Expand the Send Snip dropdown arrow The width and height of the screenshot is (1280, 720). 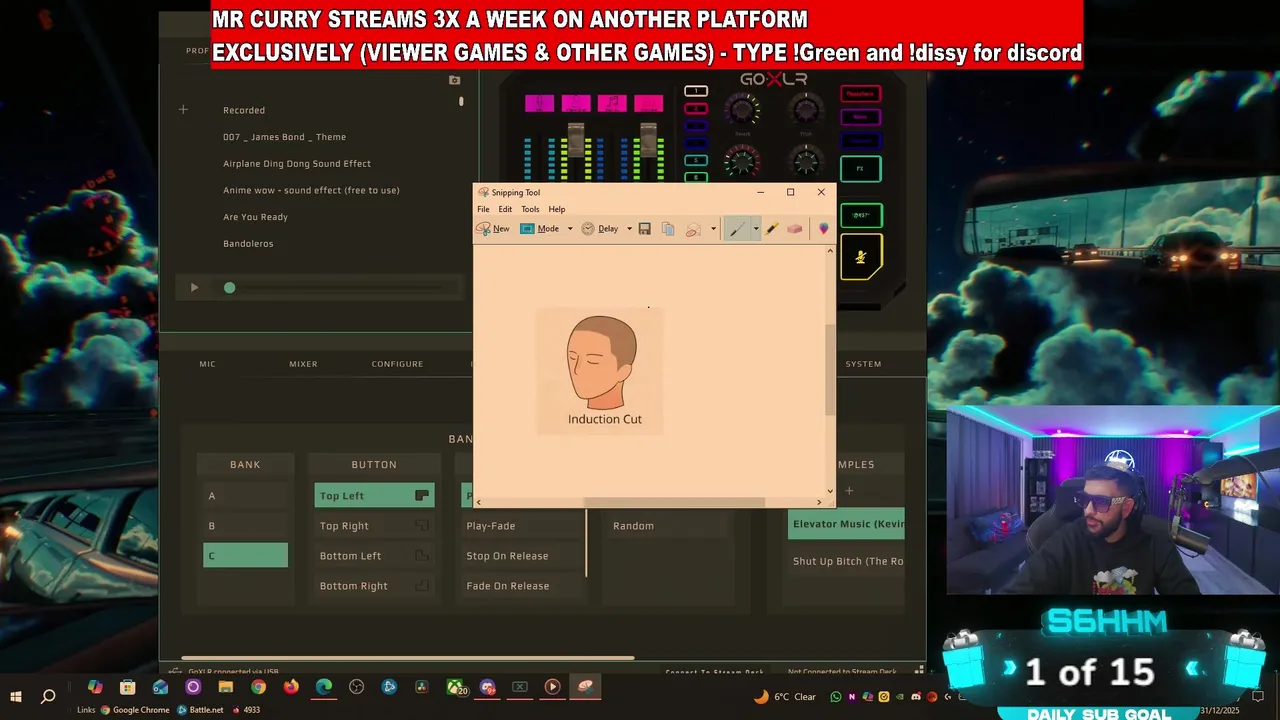pos(713,229)
